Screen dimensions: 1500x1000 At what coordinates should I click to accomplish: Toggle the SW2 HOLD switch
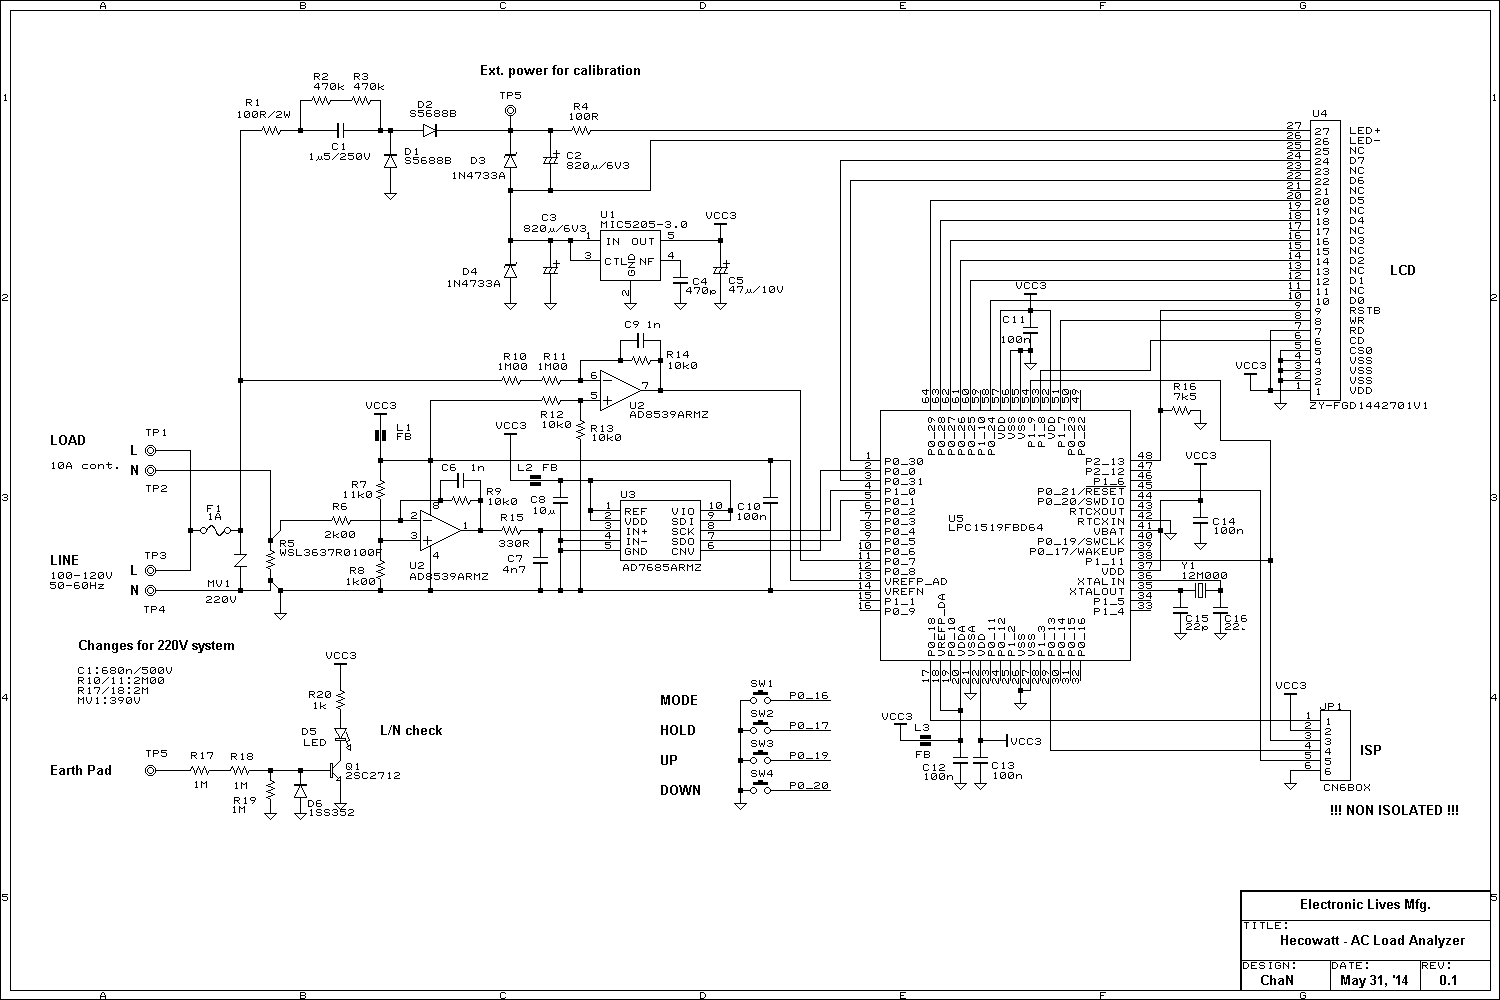(761, 727)
